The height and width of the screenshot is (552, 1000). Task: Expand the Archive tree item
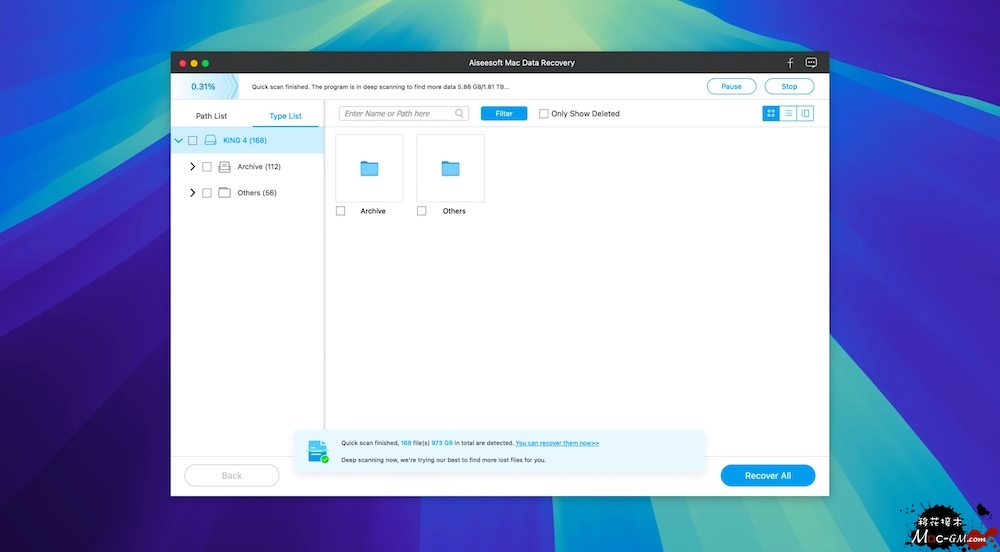pyautogui.click(x=192, y=167)
